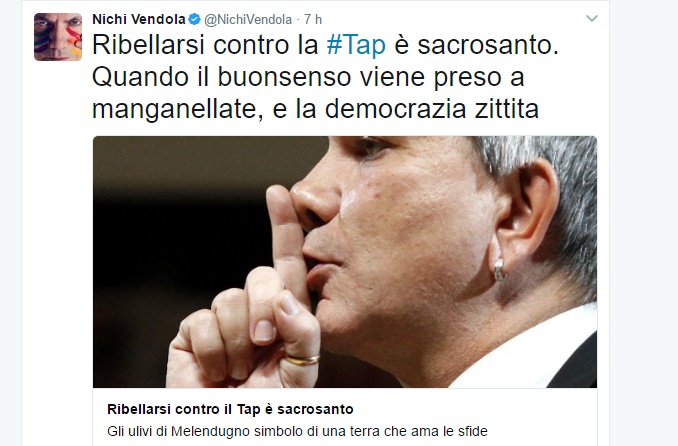Click the raised index finger in the photo

click(285, 238)
